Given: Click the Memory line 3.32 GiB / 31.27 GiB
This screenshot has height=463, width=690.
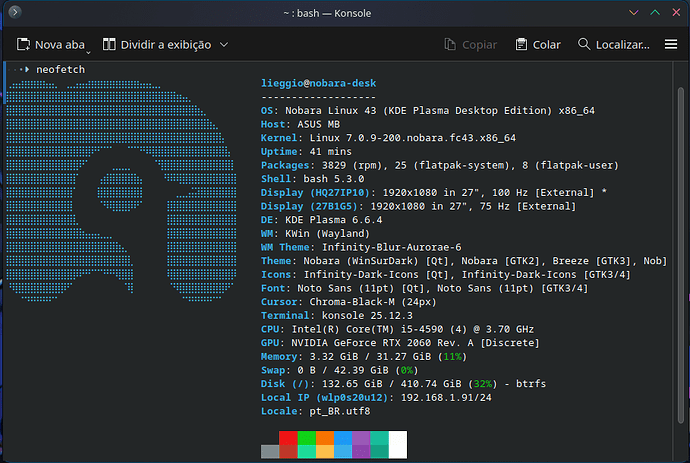Looking at the screenshot, I should [x=364, y=356].
